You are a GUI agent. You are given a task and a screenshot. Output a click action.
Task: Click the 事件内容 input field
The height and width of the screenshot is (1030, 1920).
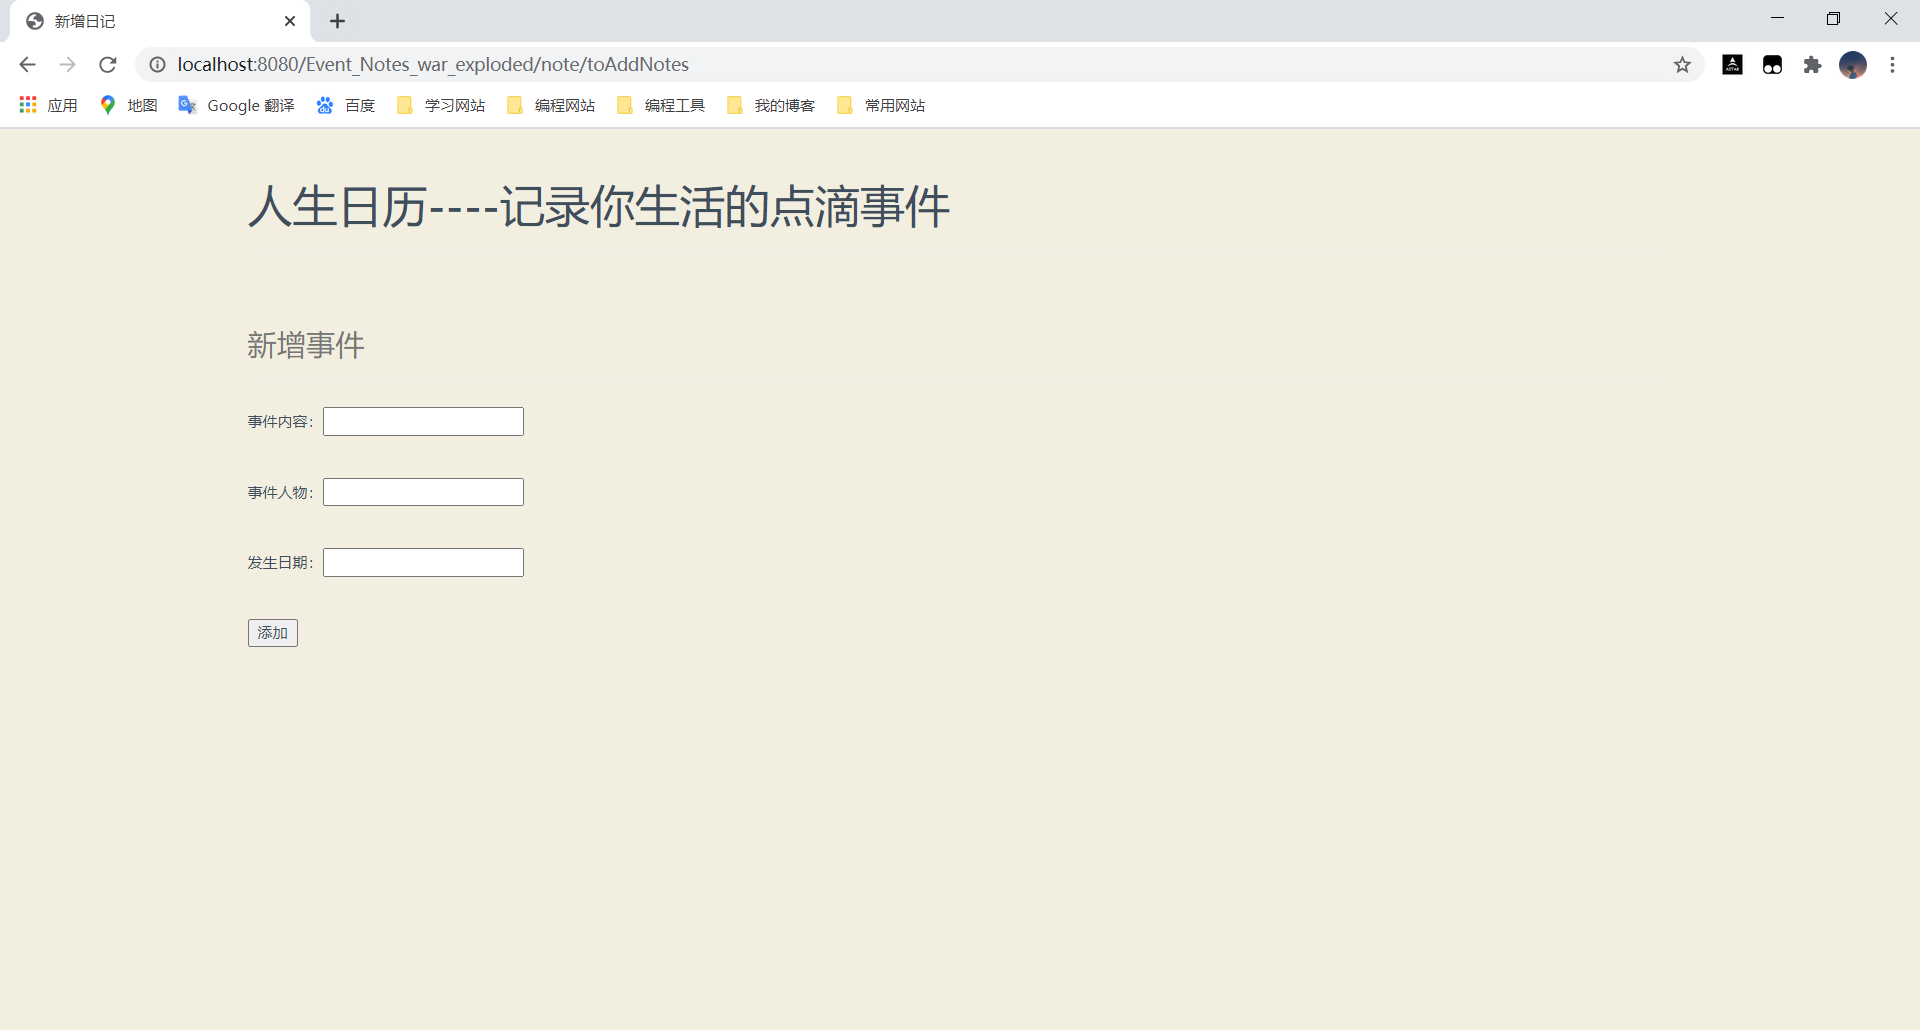(x=423, y=421)
